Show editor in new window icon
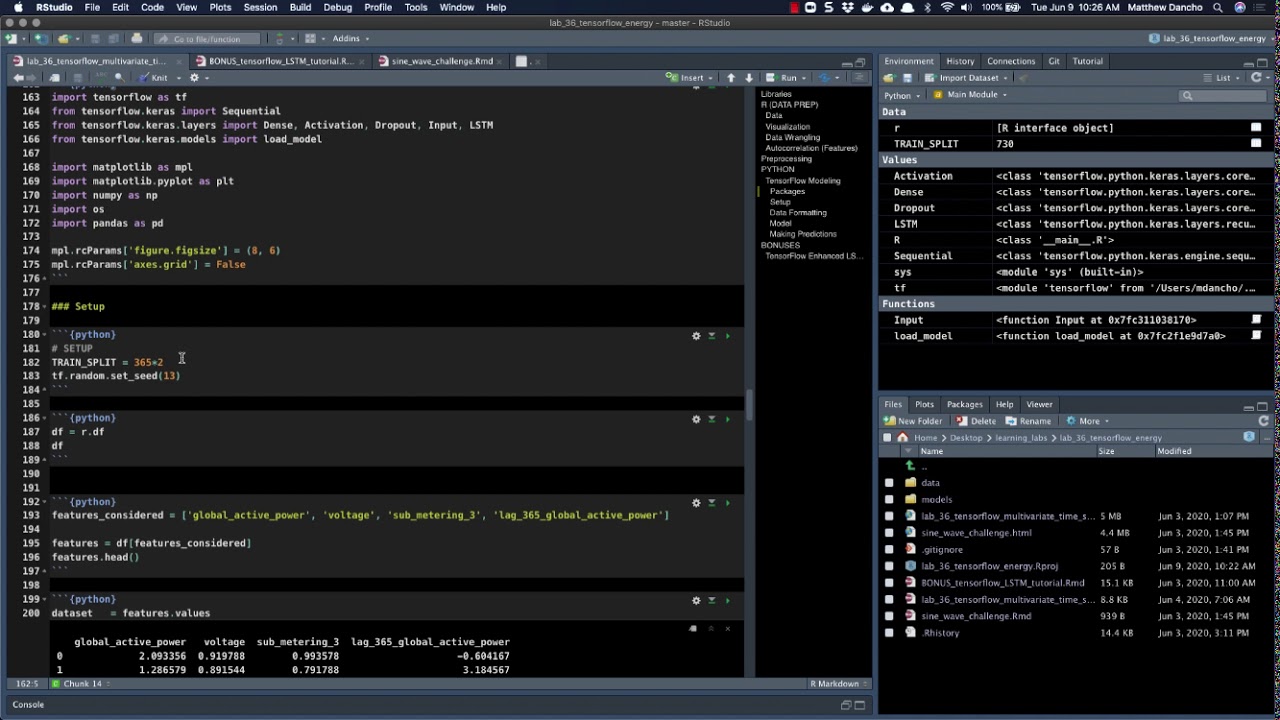The width and height of the screenshot is (1280, 720). pyautogui.click(x=56, y=78)
